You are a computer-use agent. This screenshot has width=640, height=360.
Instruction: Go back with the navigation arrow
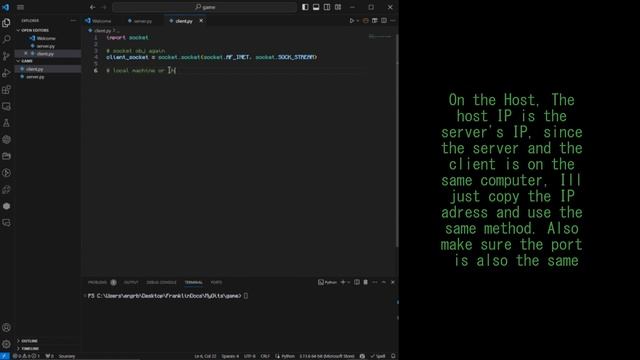coord(93,7)
